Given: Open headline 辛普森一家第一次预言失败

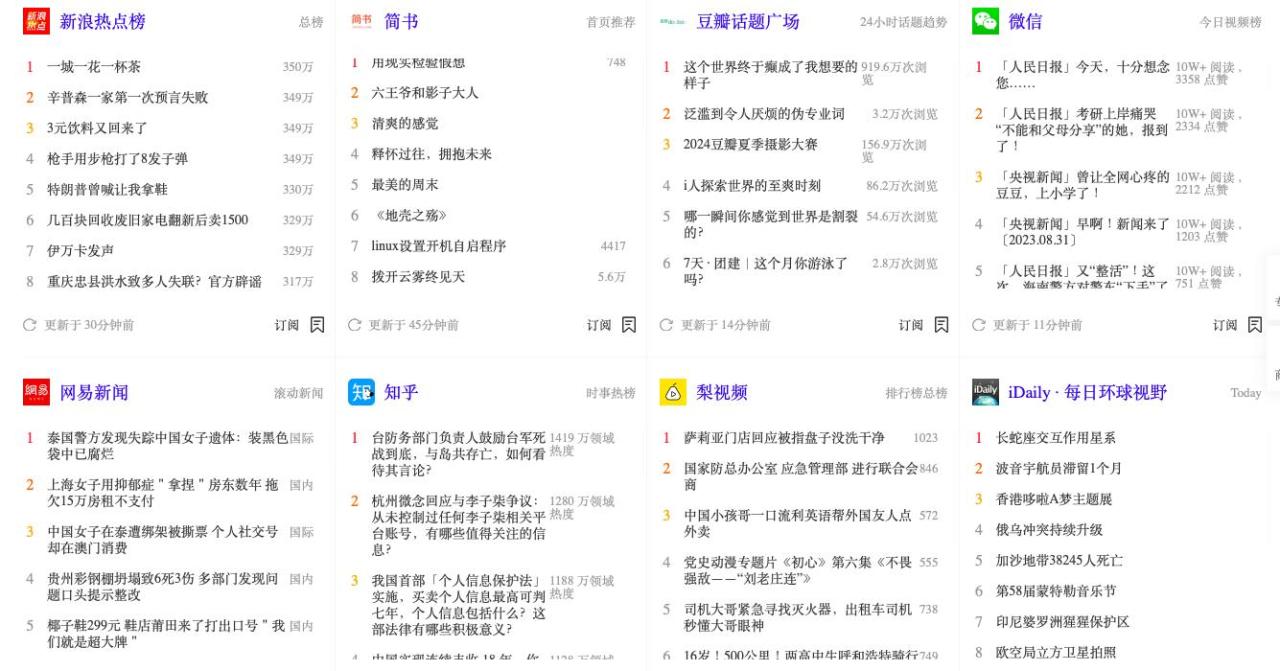Looking at the screenshot, I should tap(128, 98).
